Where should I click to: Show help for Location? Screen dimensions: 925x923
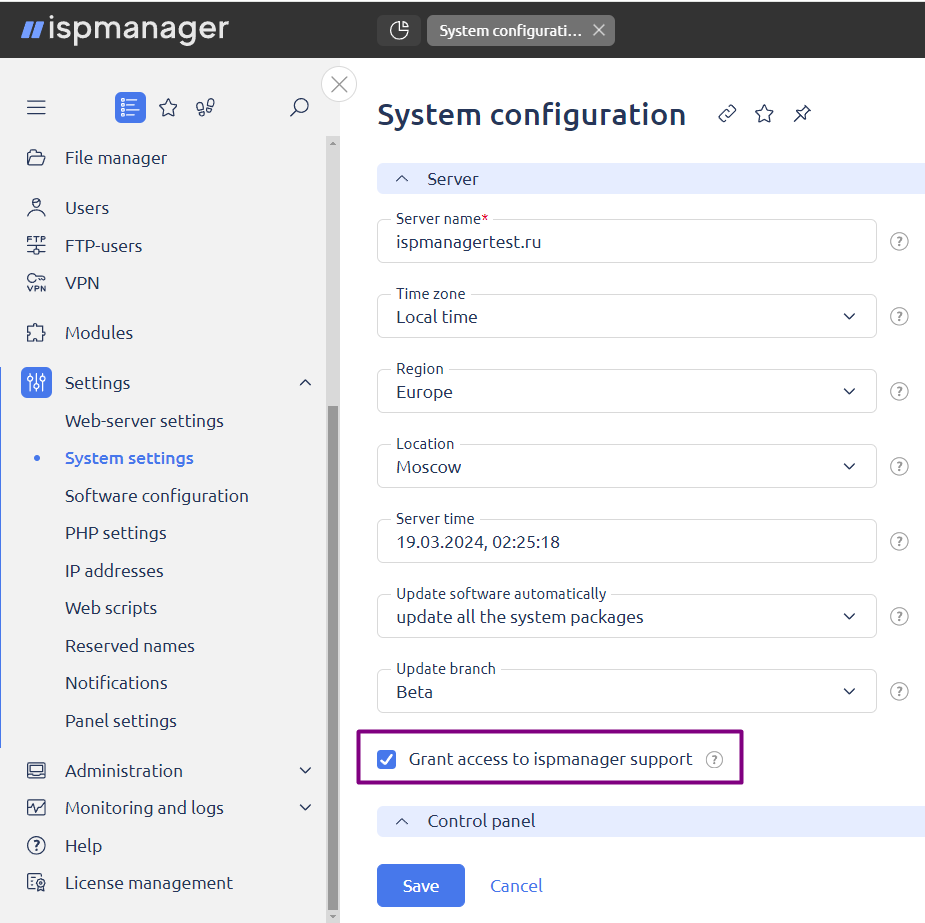[x=899, y=466]
